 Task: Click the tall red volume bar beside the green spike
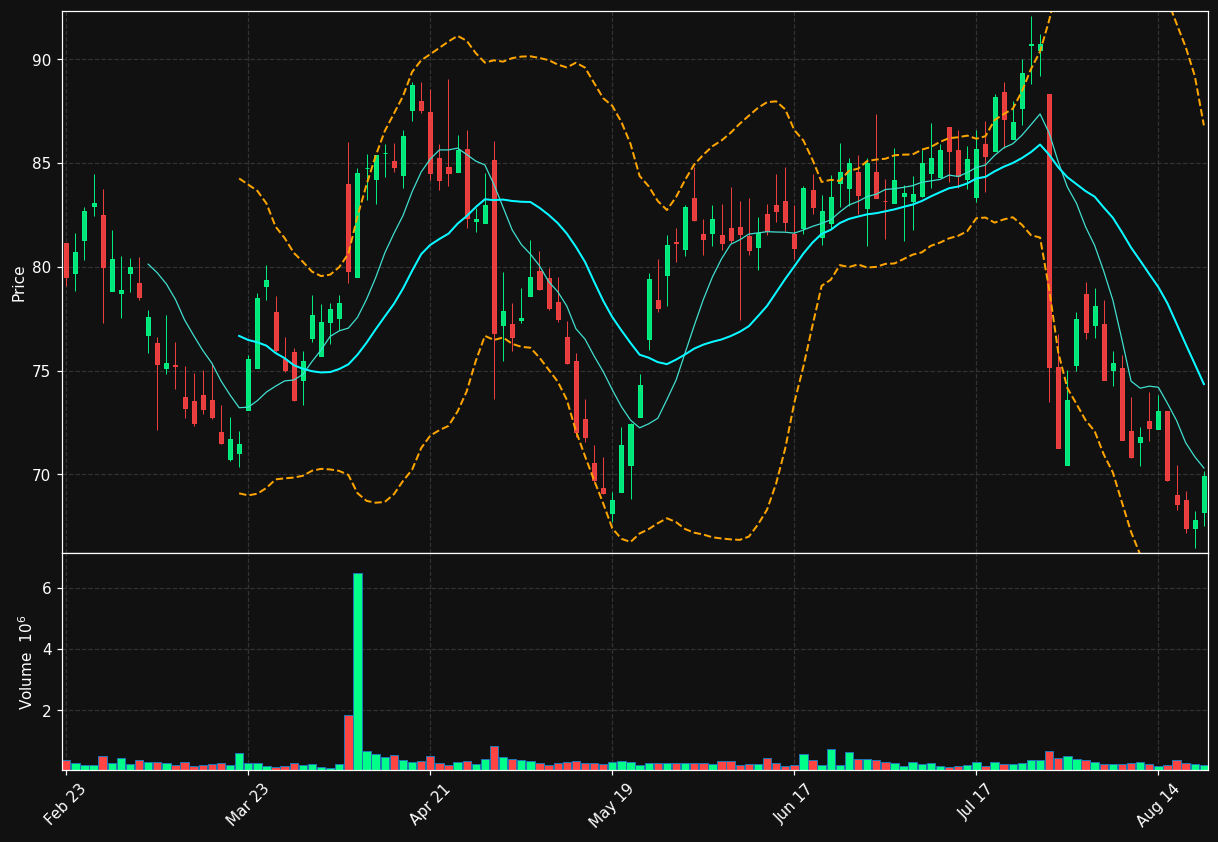[x=349, y=742]
